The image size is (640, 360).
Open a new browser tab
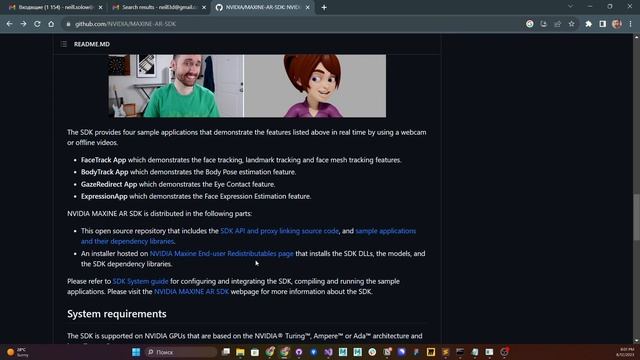pos(324,7)
